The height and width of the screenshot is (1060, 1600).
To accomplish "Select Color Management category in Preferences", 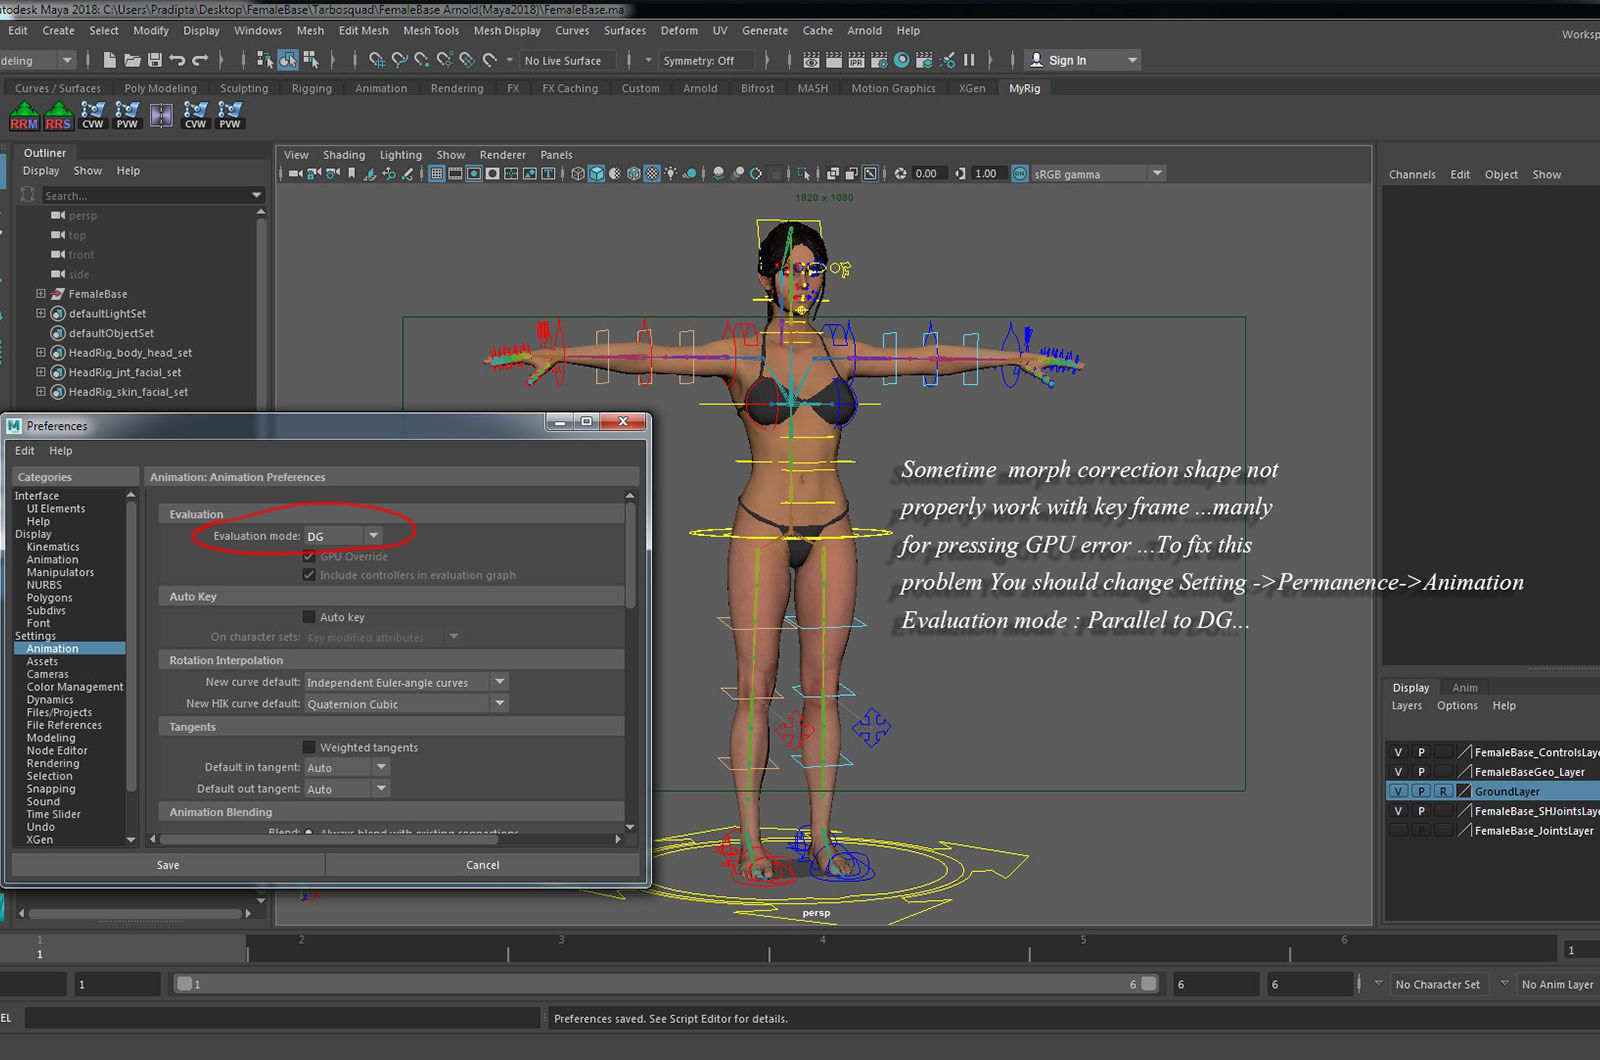I will point(75,687).
